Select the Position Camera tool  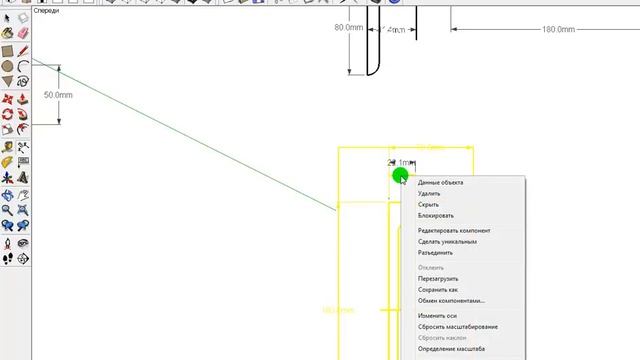click(7, 244)
